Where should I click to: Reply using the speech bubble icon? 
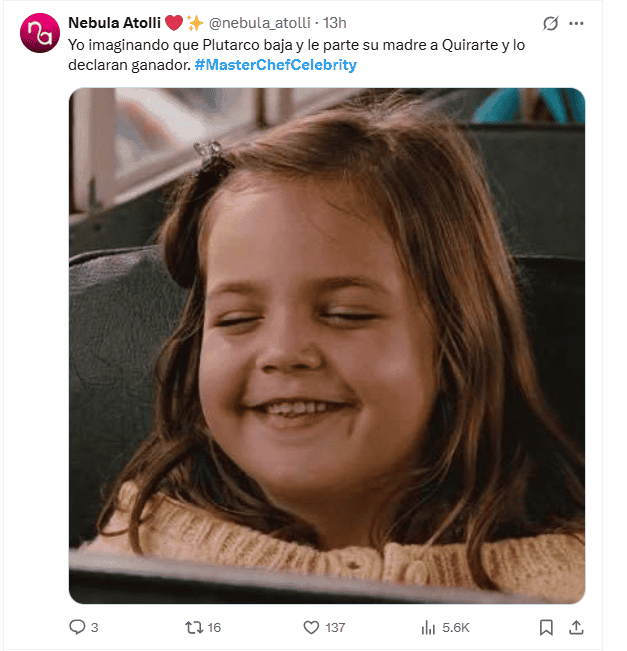(x=77, y=627)
